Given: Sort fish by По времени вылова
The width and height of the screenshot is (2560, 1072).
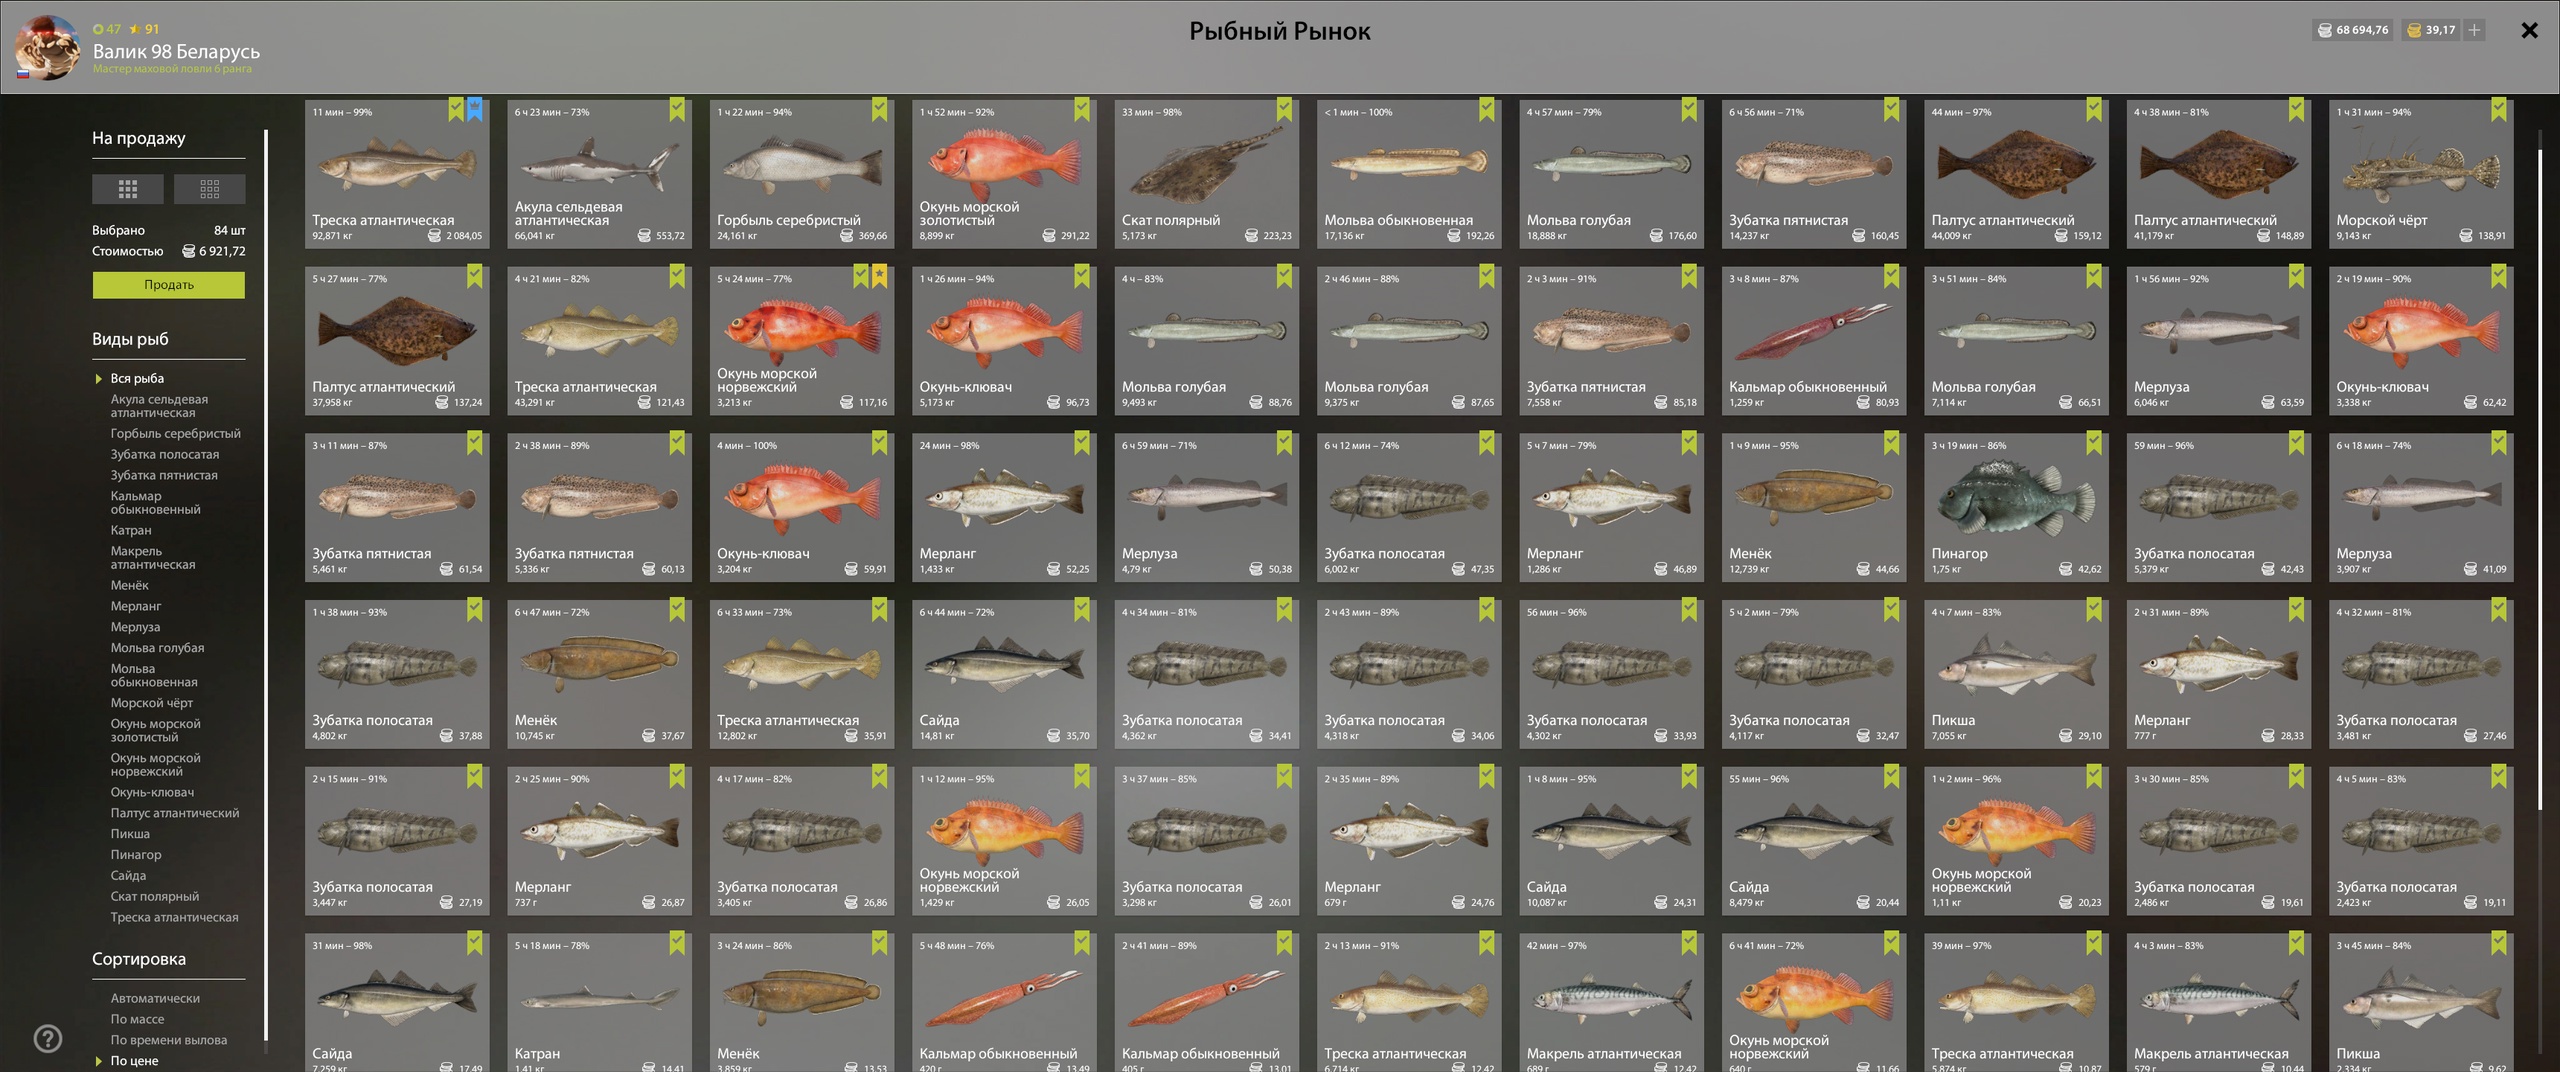Looking at the screenshot, I should (x=168, y=1040).
